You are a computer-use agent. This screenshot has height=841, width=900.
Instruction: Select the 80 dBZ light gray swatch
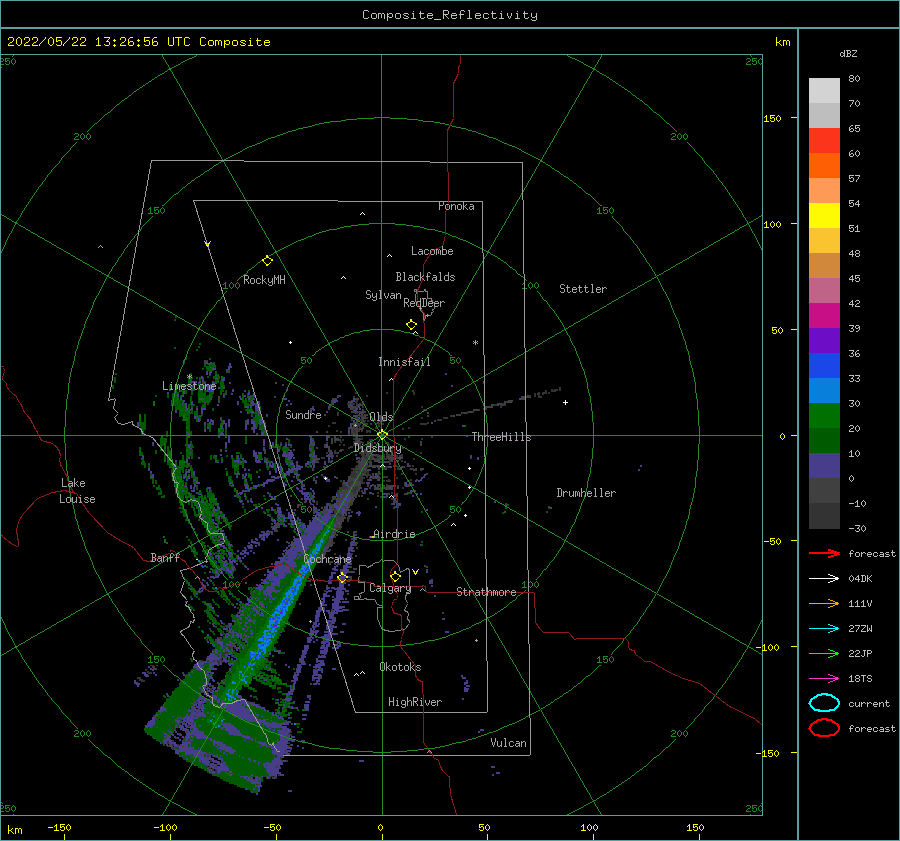(x=824, y=90)
